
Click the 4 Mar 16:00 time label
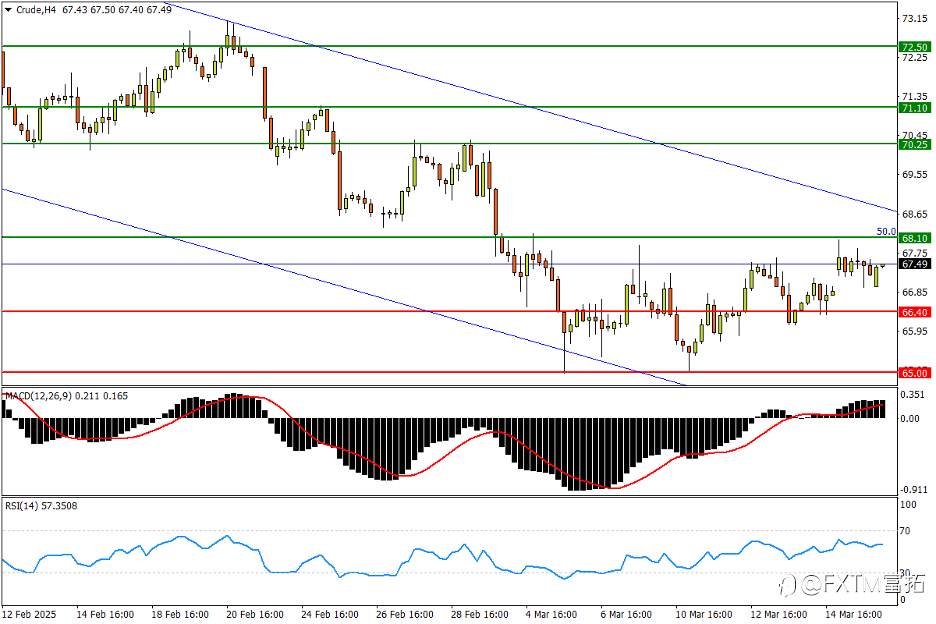(x=552, y=613)
